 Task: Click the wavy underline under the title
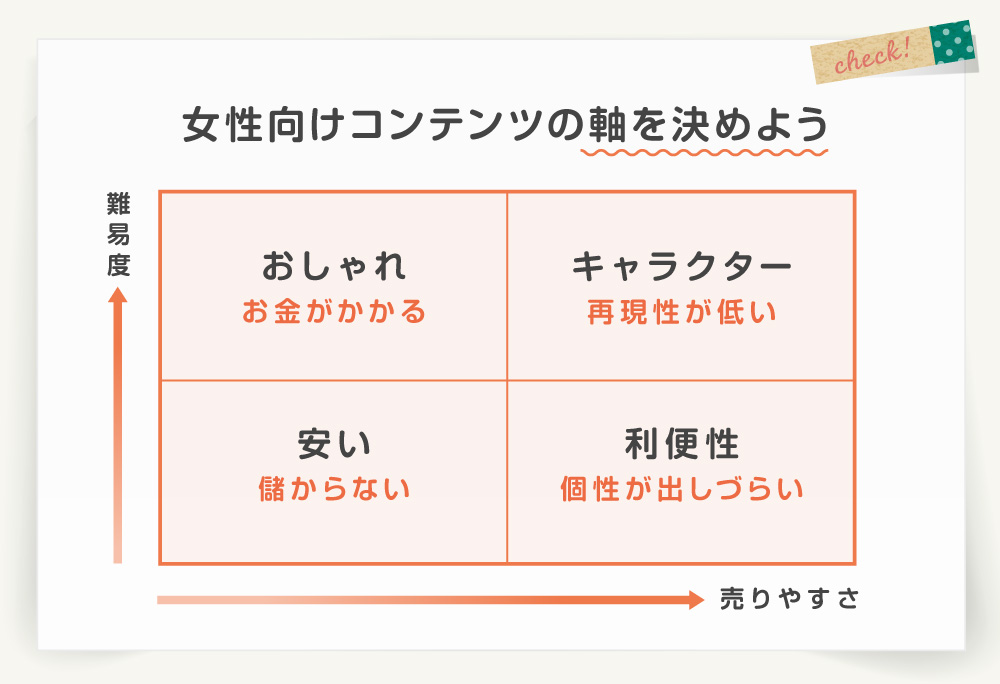coord(704,152)
